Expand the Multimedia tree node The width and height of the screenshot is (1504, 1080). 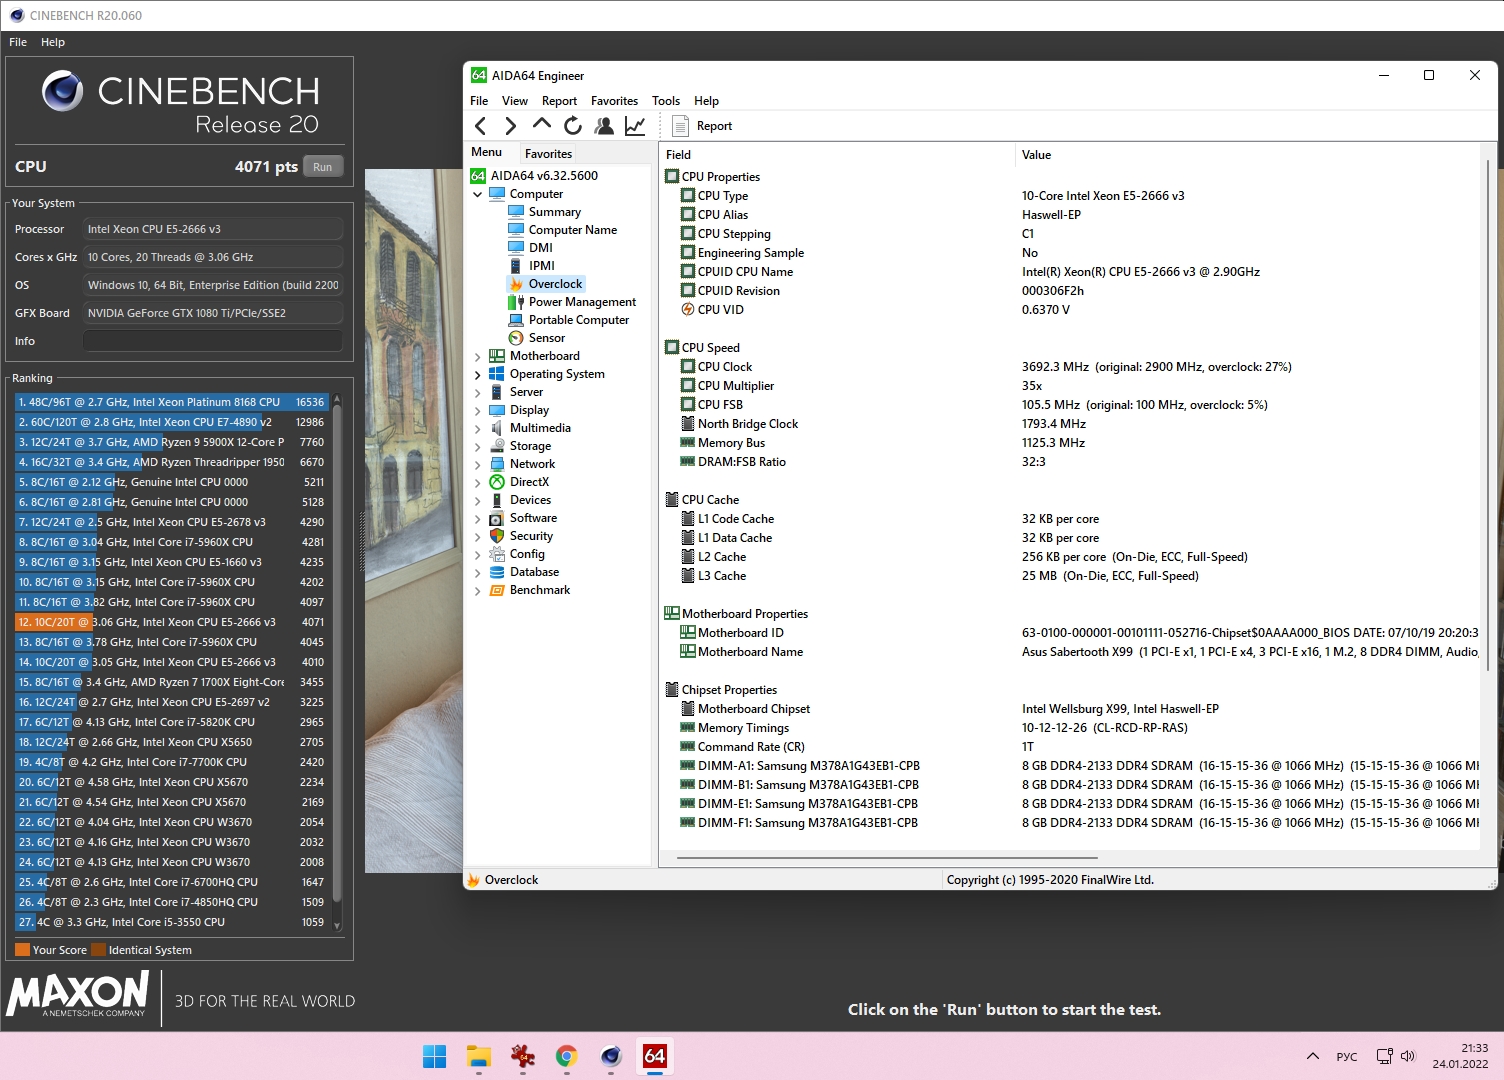click(478, 428)
